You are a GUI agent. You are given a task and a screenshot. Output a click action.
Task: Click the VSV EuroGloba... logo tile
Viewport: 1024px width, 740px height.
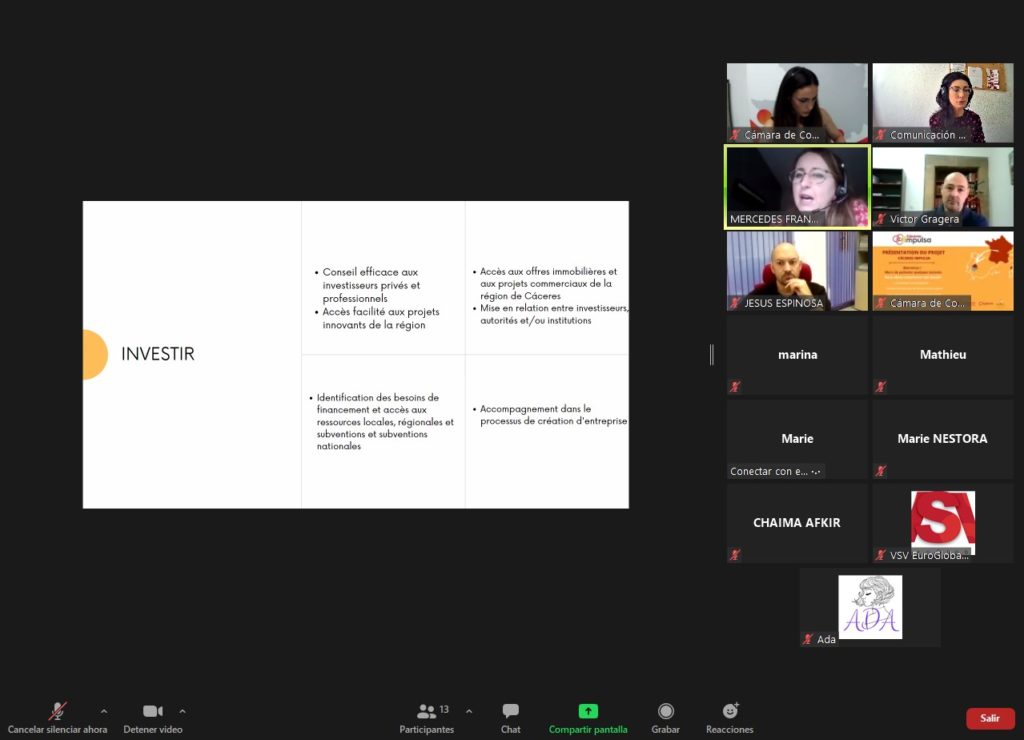(942, 522)
